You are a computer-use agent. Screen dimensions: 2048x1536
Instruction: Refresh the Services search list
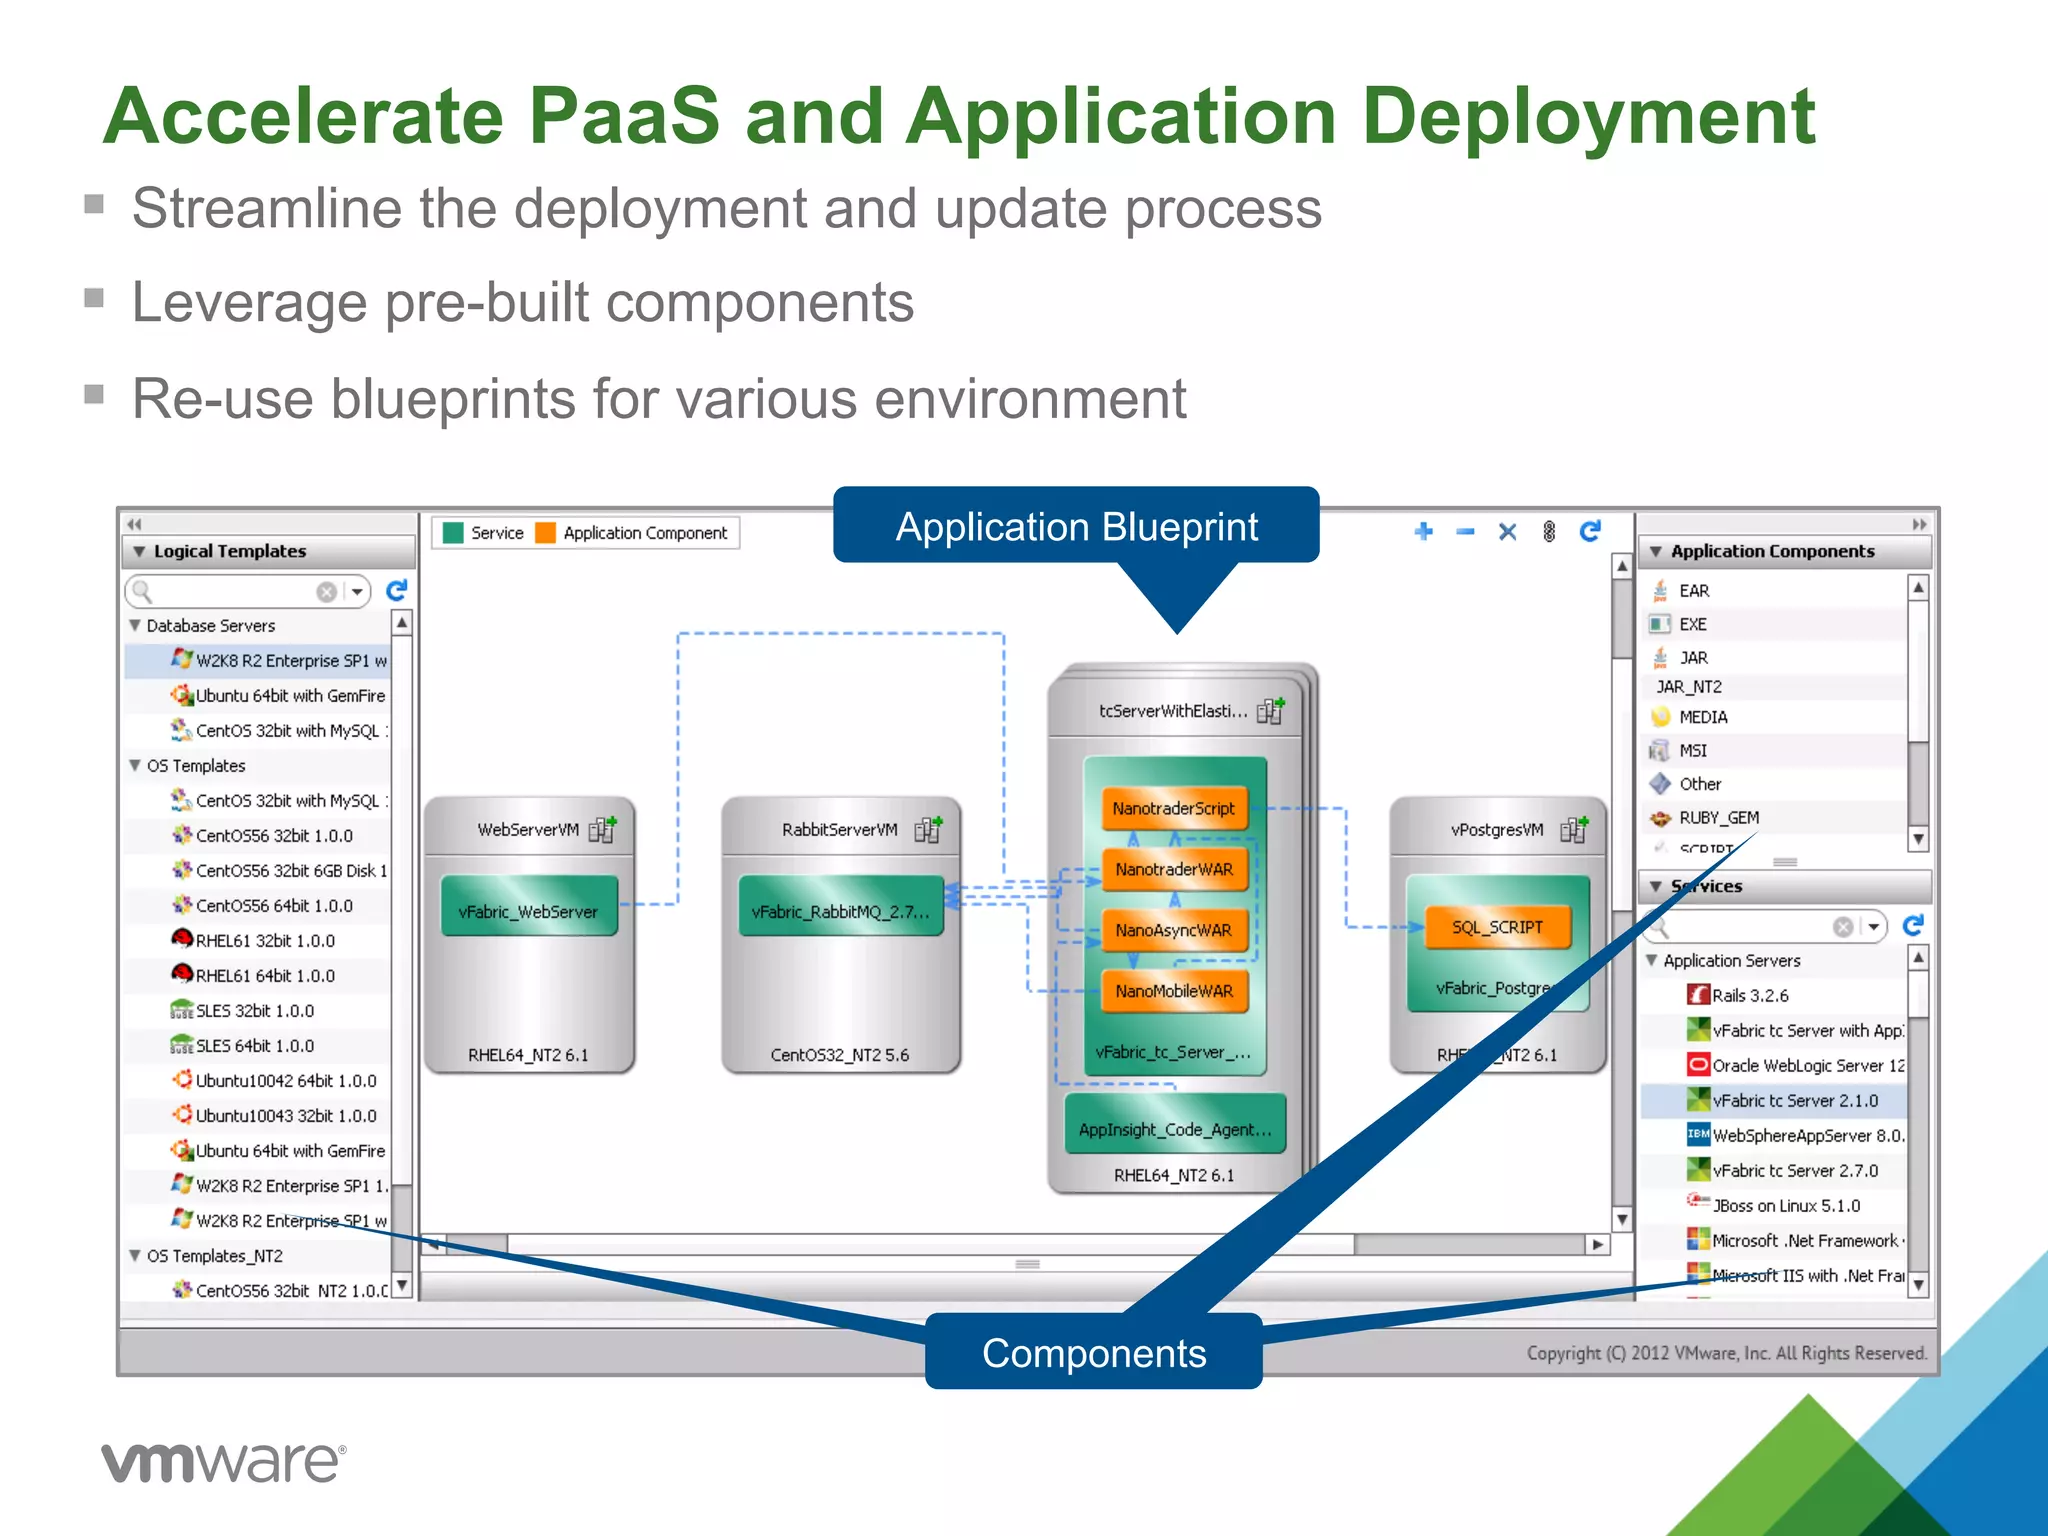(1913, 926)
